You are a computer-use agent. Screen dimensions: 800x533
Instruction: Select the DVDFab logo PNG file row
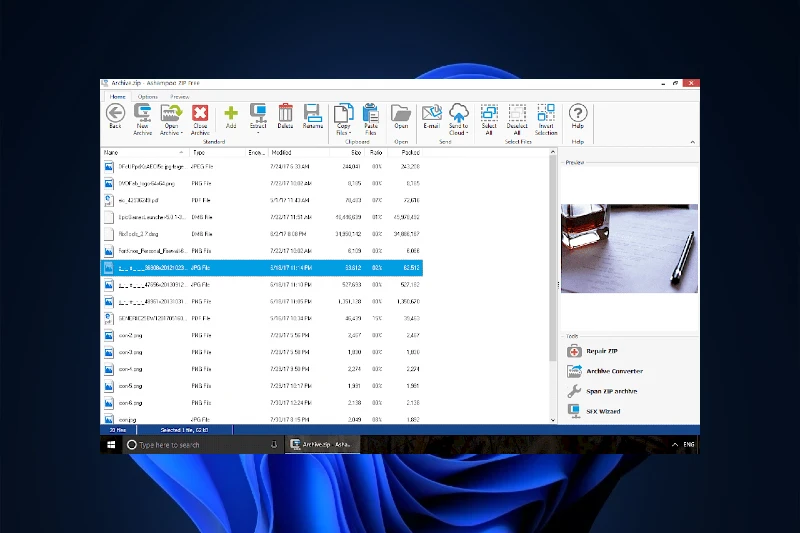click(262, 184)
